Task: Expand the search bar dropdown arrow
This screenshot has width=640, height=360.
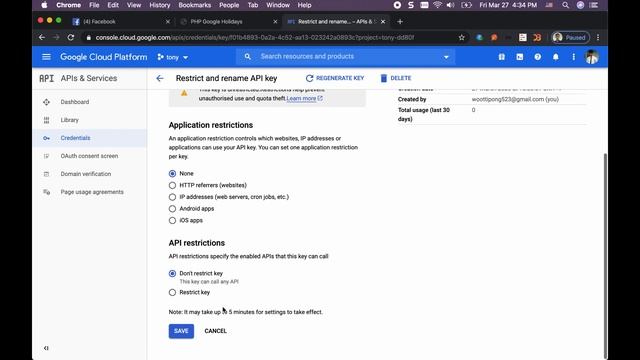Action: (x=446, y=57)
